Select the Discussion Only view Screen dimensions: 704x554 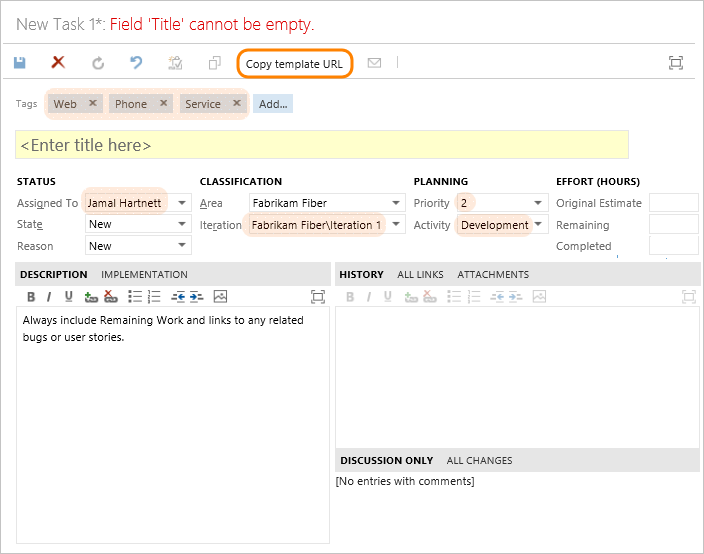(387, 460)
